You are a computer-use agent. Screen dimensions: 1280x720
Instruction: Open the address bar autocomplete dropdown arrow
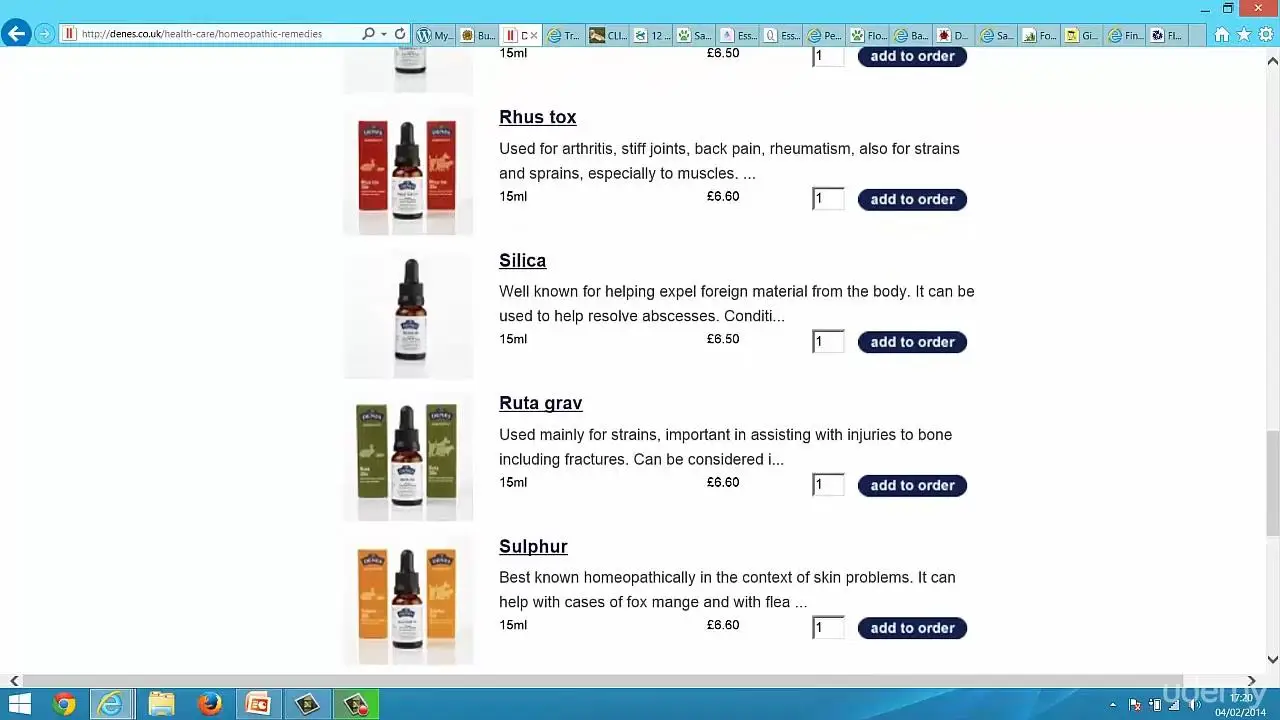pos(384,34)
